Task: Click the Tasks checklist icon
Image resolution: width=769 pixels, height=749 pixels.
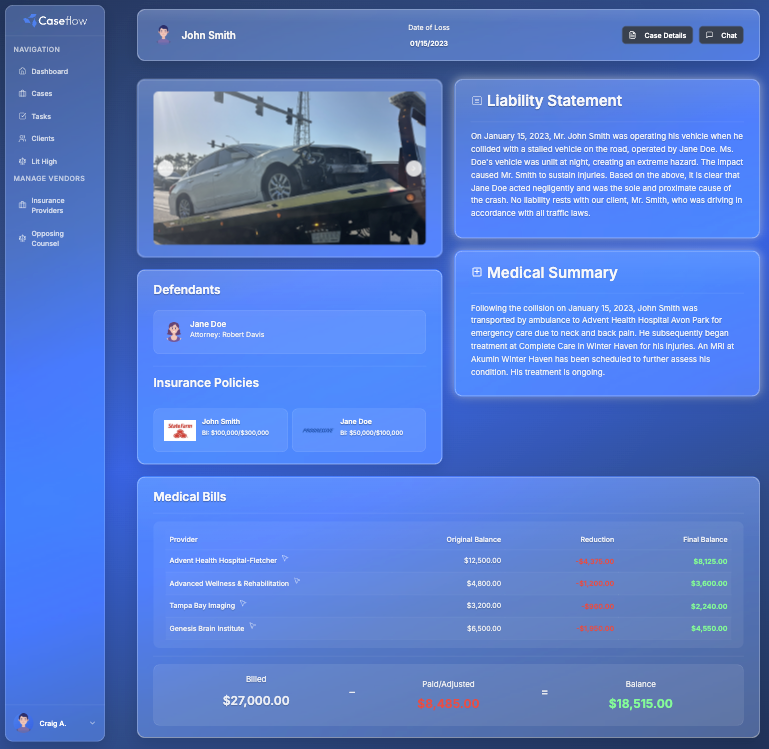Action: 22,116
